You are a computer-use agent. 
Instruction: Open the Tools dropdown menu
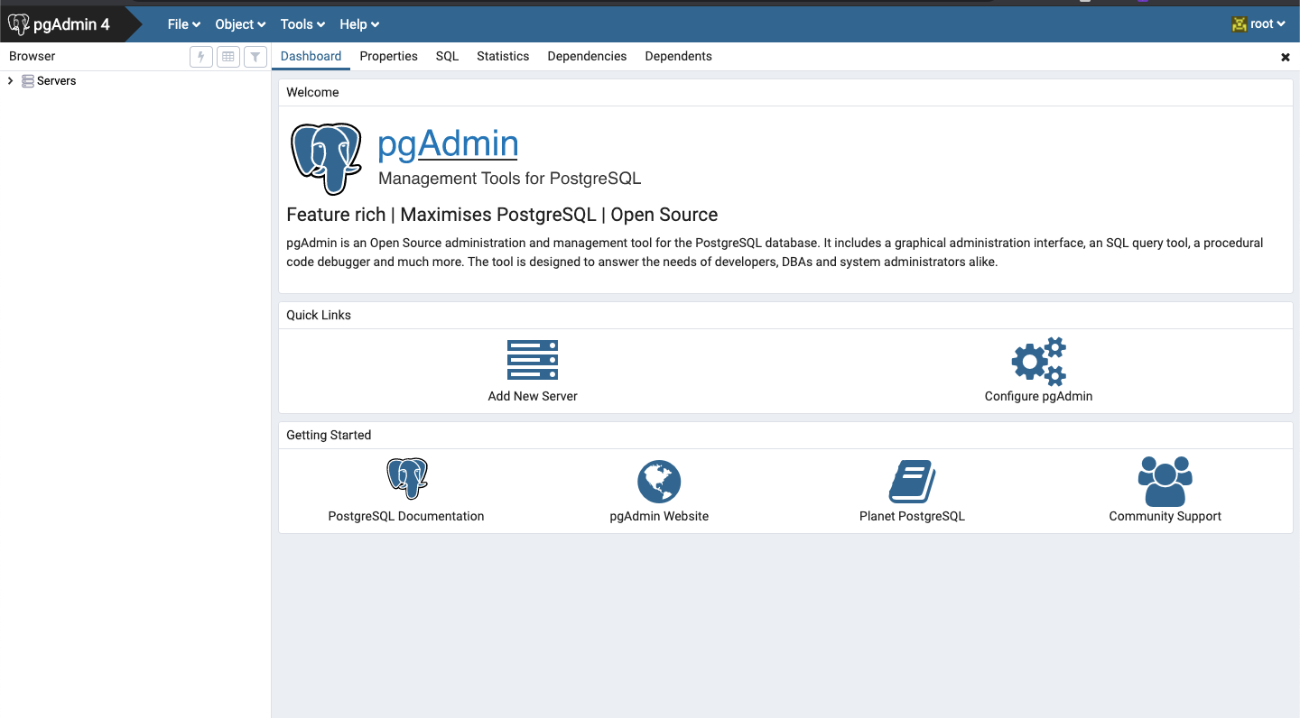point(302,24)
